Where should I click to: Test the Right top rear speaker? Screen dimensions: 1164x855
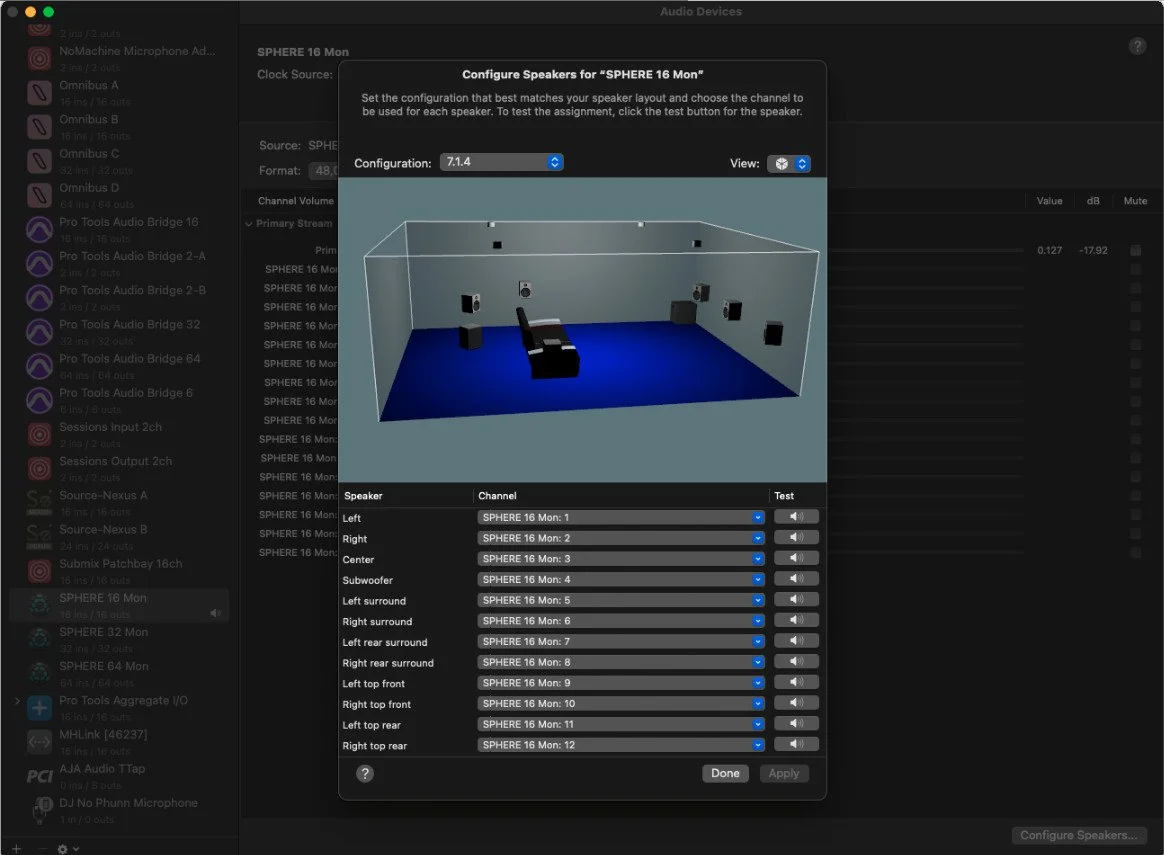tap(796, 744)
